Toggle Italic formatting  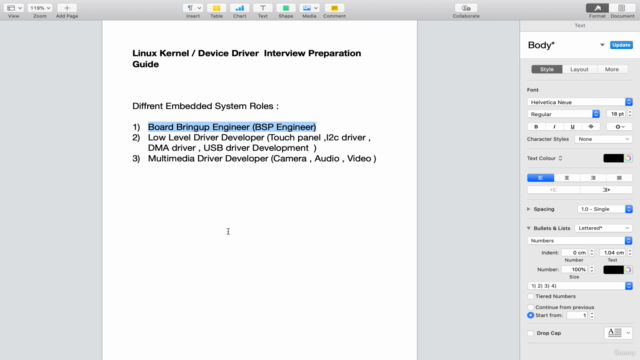[554, 127]
